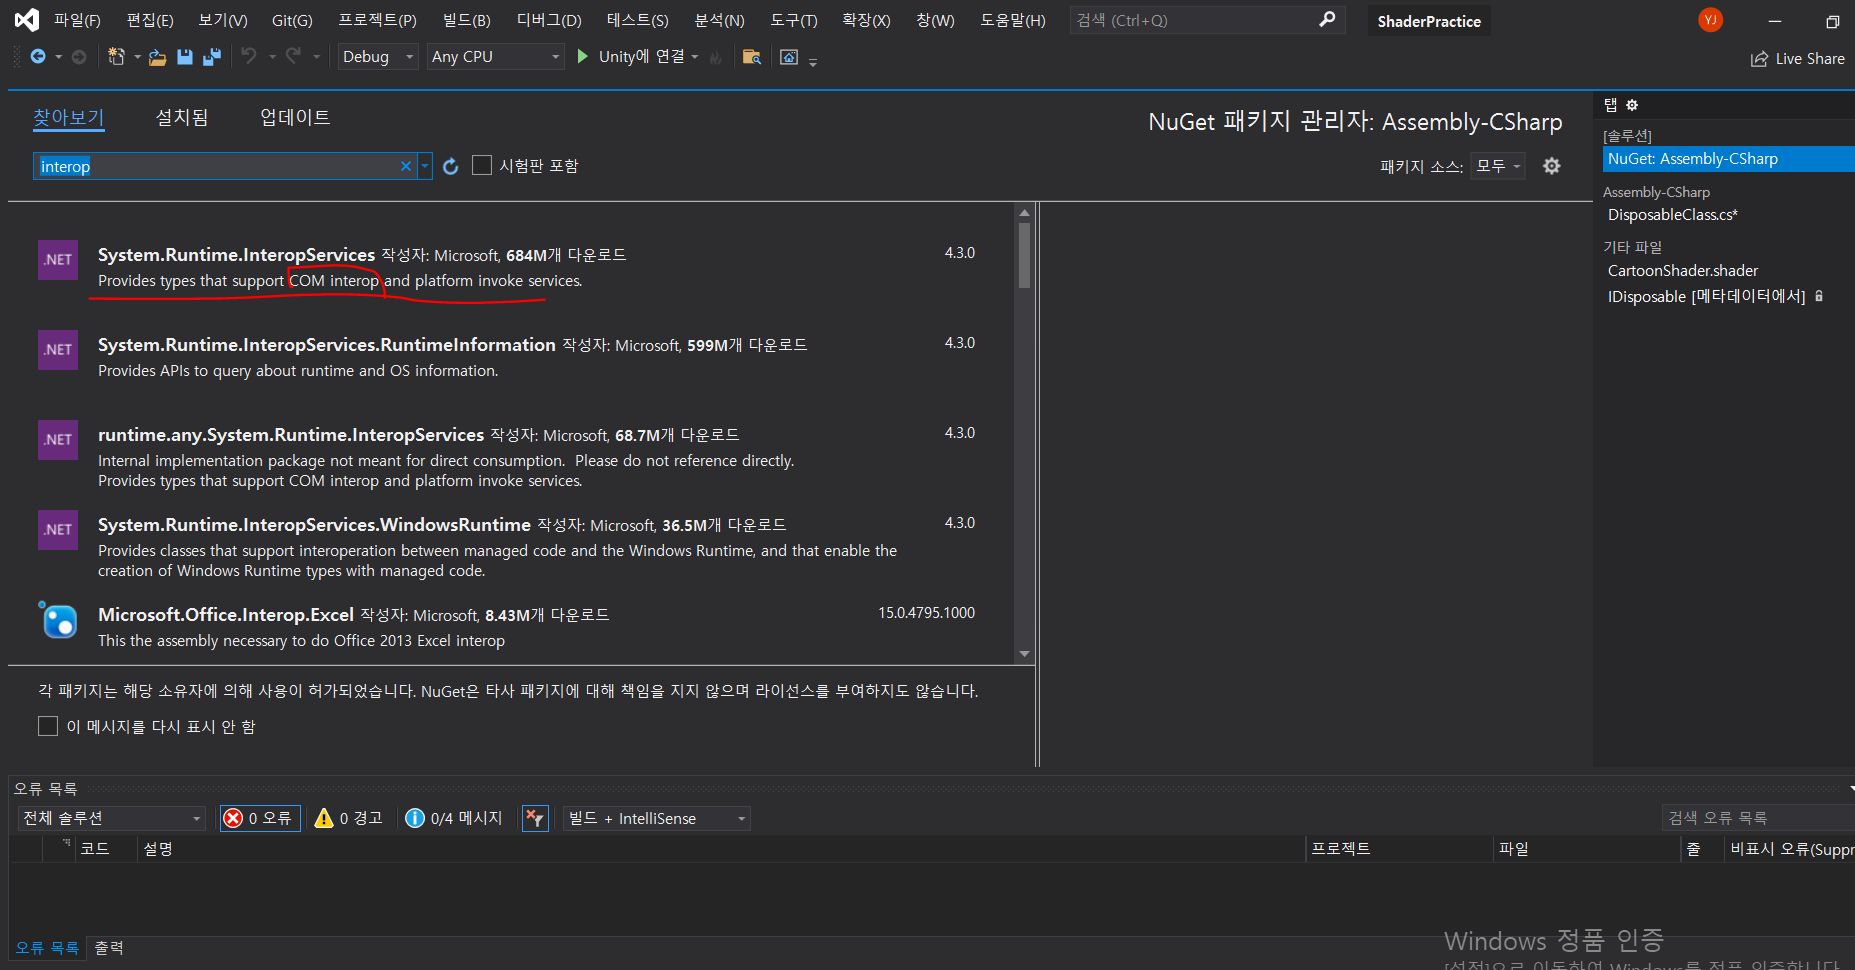
Task: Open the Any CPU platform dropdown
Action: 496,57
